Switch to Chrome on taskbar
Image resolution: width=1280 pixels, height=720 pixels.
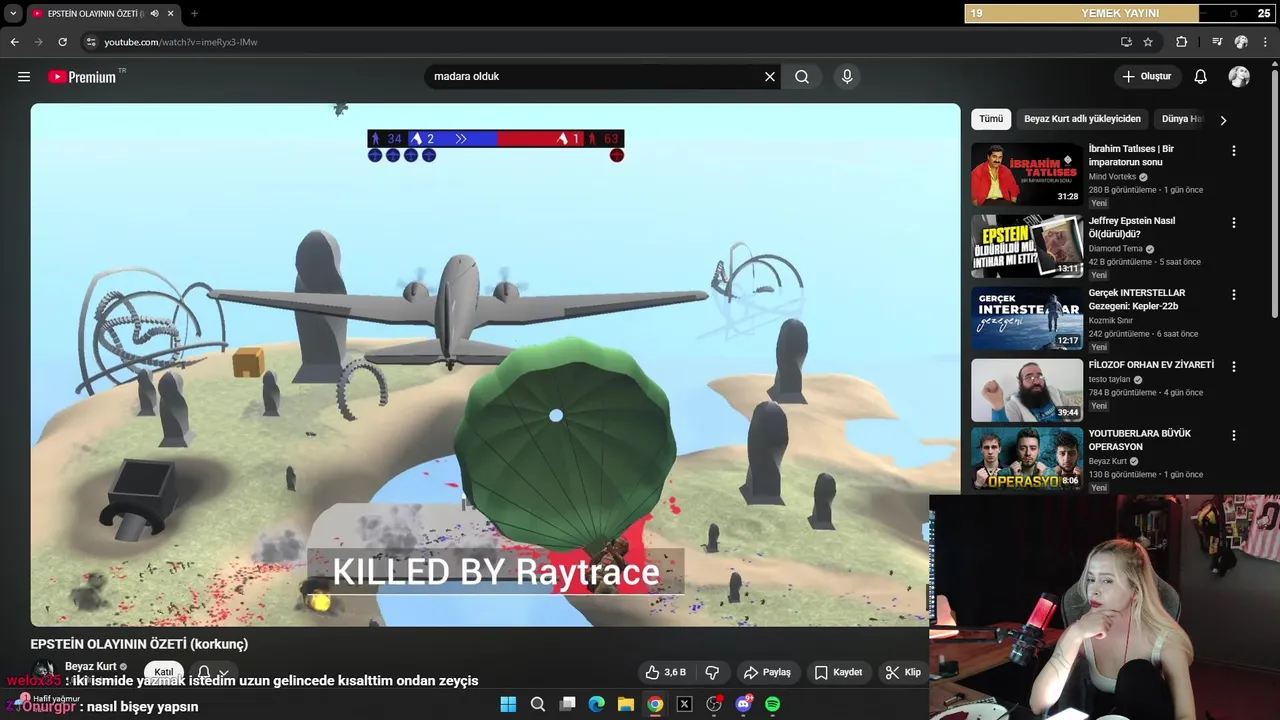[655, 704]
